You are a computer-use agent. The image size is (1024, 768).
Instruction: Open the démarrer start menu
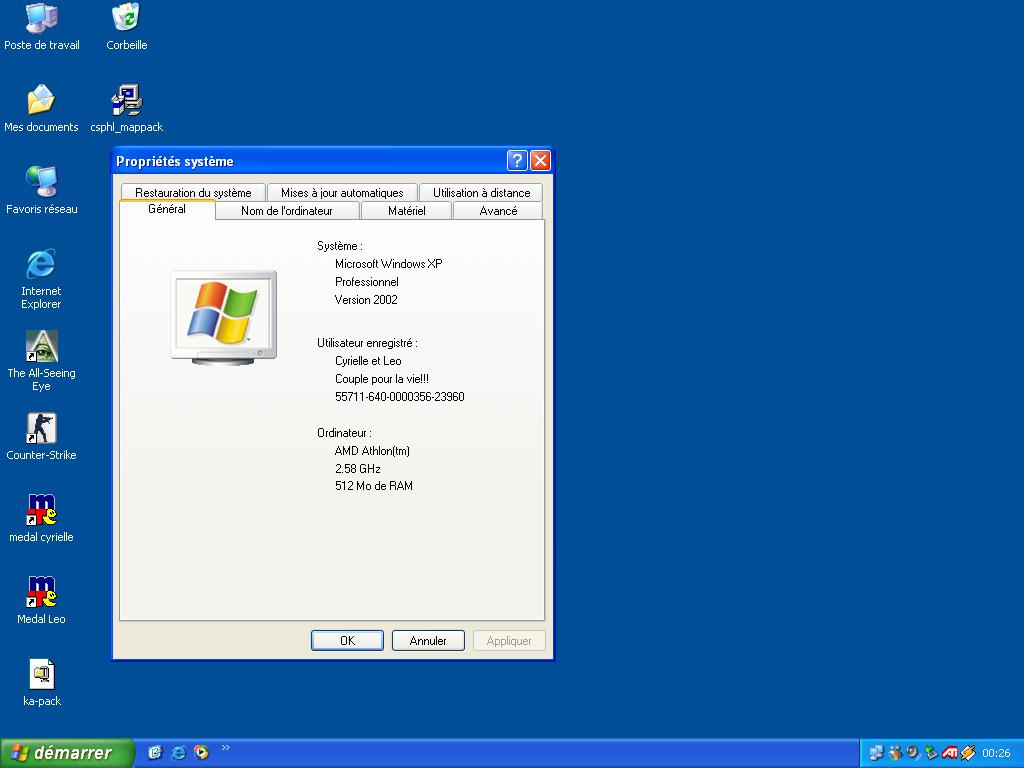(67, 753)
